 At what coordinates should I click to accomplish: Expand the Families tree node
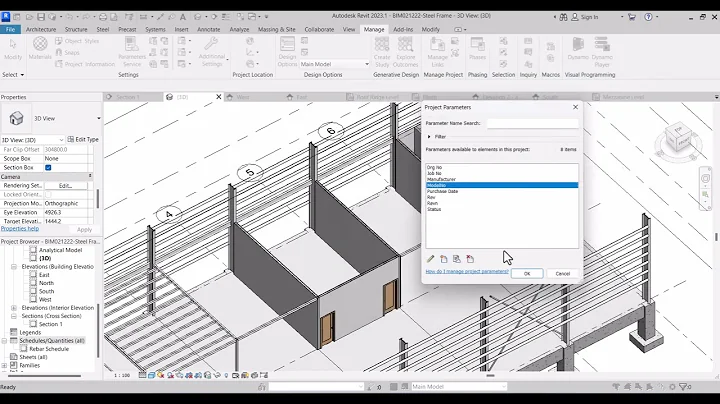tap(4, 365)
